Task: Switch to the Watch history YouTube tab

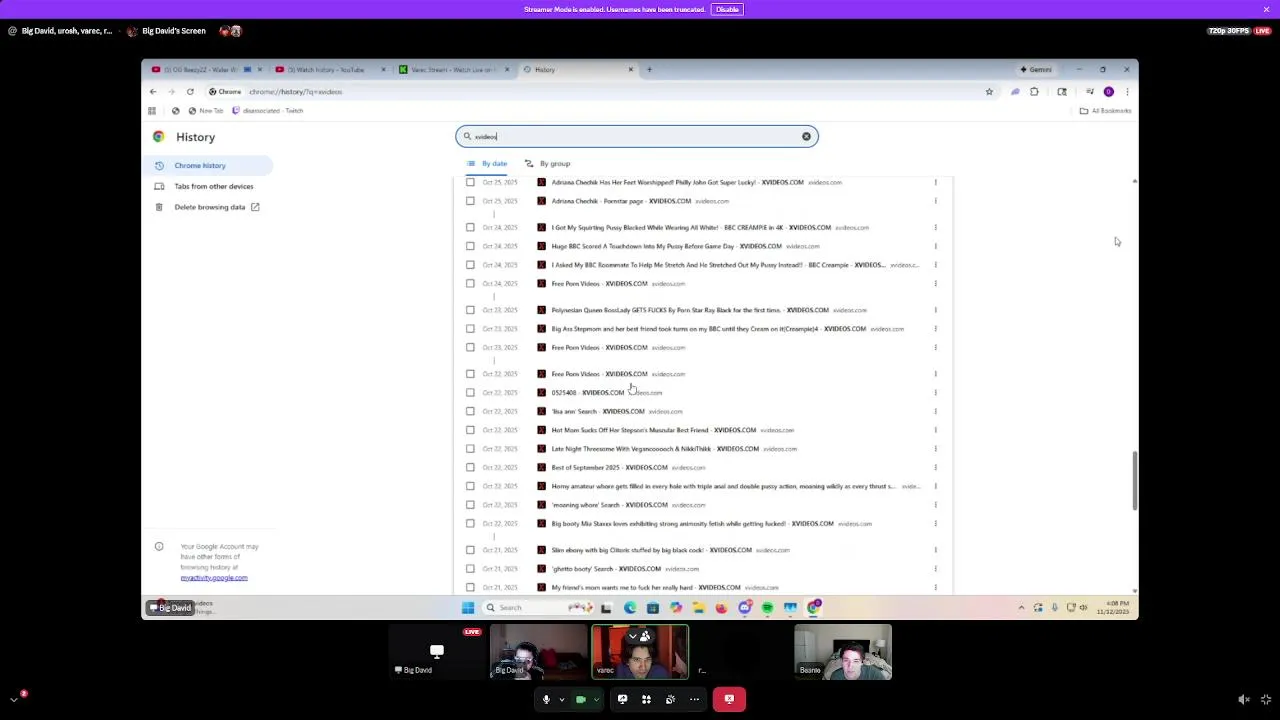Action: tap(331, 70)
